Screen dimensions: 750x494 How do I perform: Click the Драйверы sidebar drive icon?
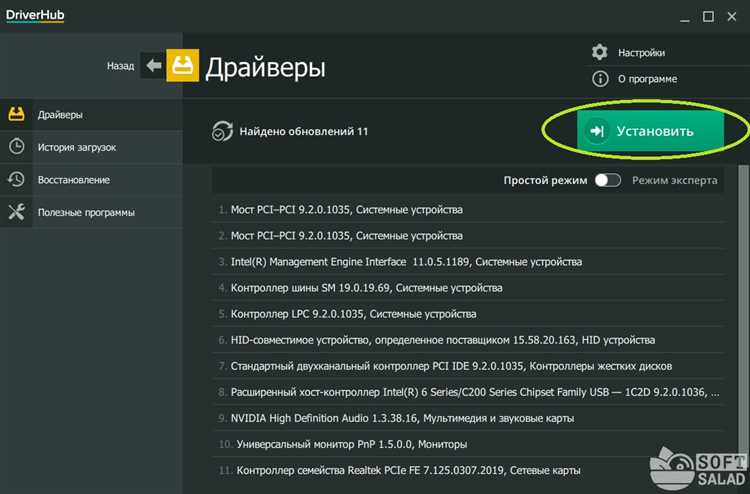tap(16, 114)
